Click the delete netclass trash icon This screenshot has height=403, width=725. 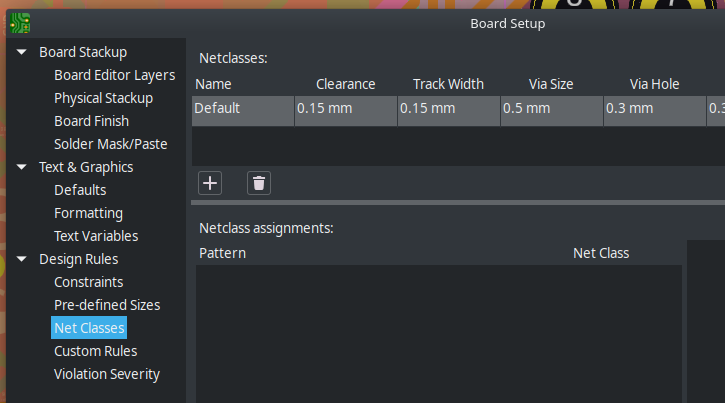259,183
